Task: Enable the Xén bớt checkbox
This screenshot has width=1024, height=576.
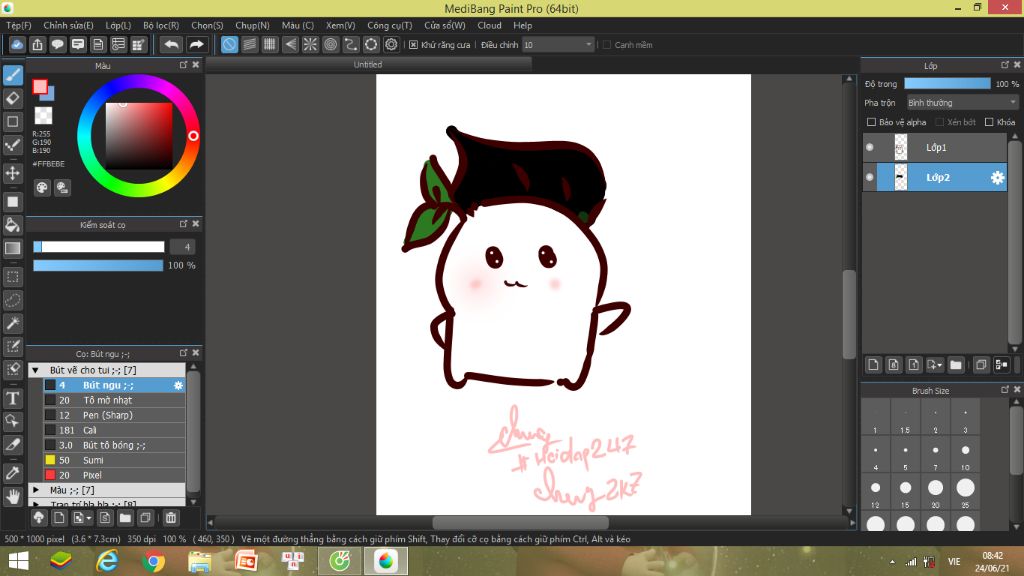Action: (x=940, y=122)
